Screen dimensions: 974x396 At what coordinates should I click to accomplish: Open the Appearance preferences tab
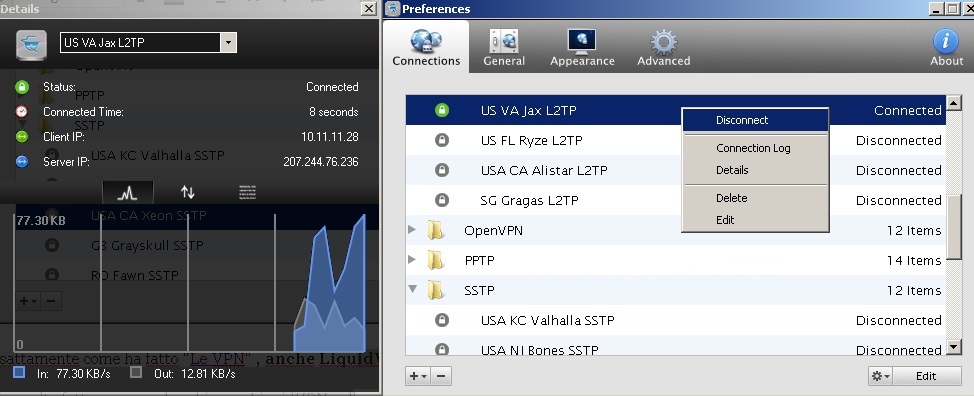(x=582, y=47)
